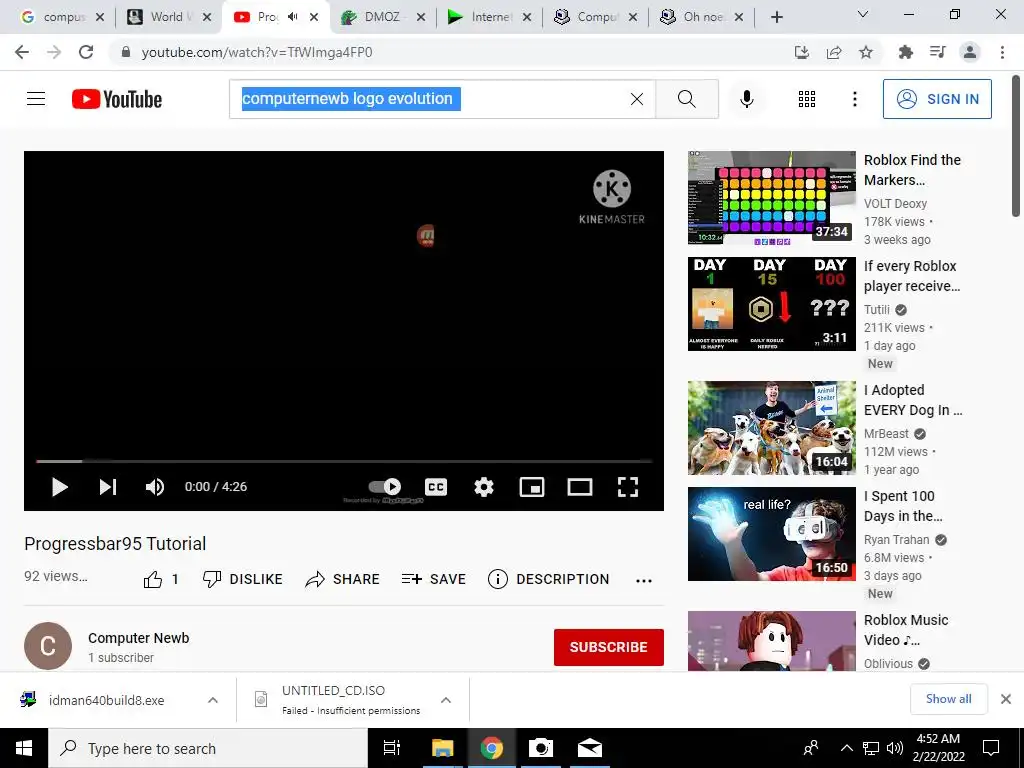Open the Chrome three-dot menu
Viewport: 1024px width, 768px height.
1002,52
